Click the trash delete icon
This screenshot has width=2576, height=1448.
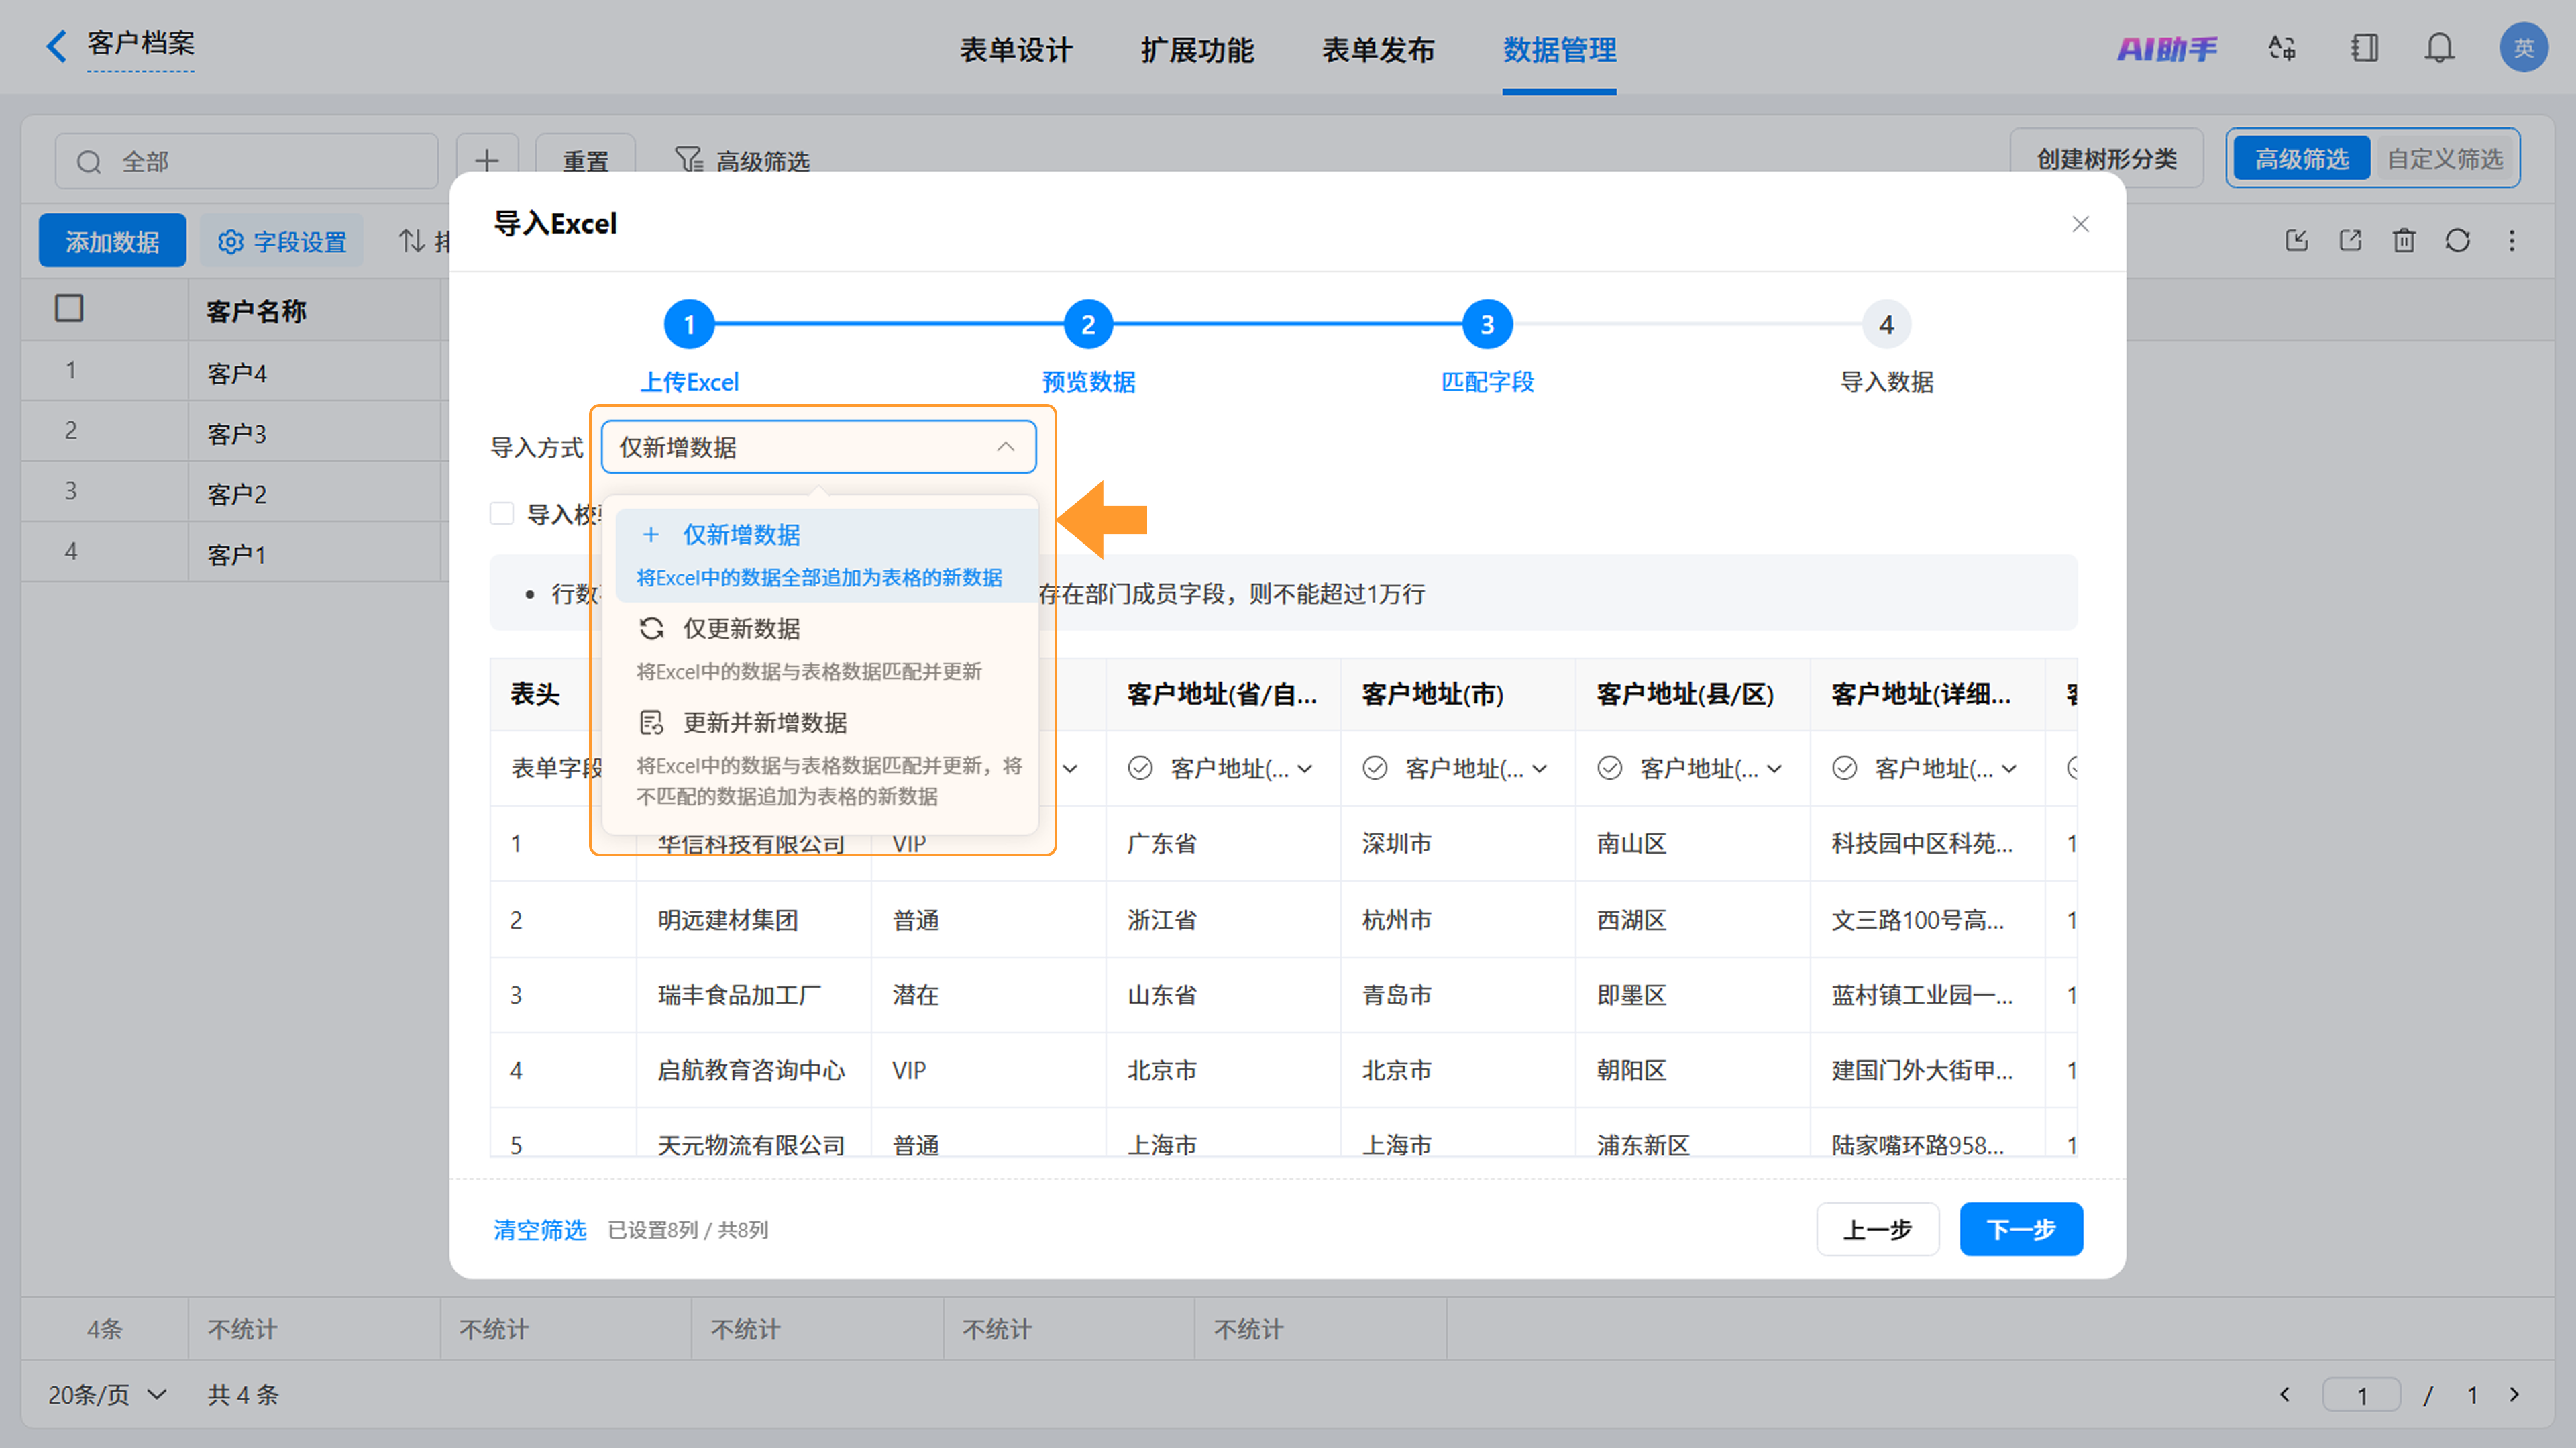[x=2404, y=240]
